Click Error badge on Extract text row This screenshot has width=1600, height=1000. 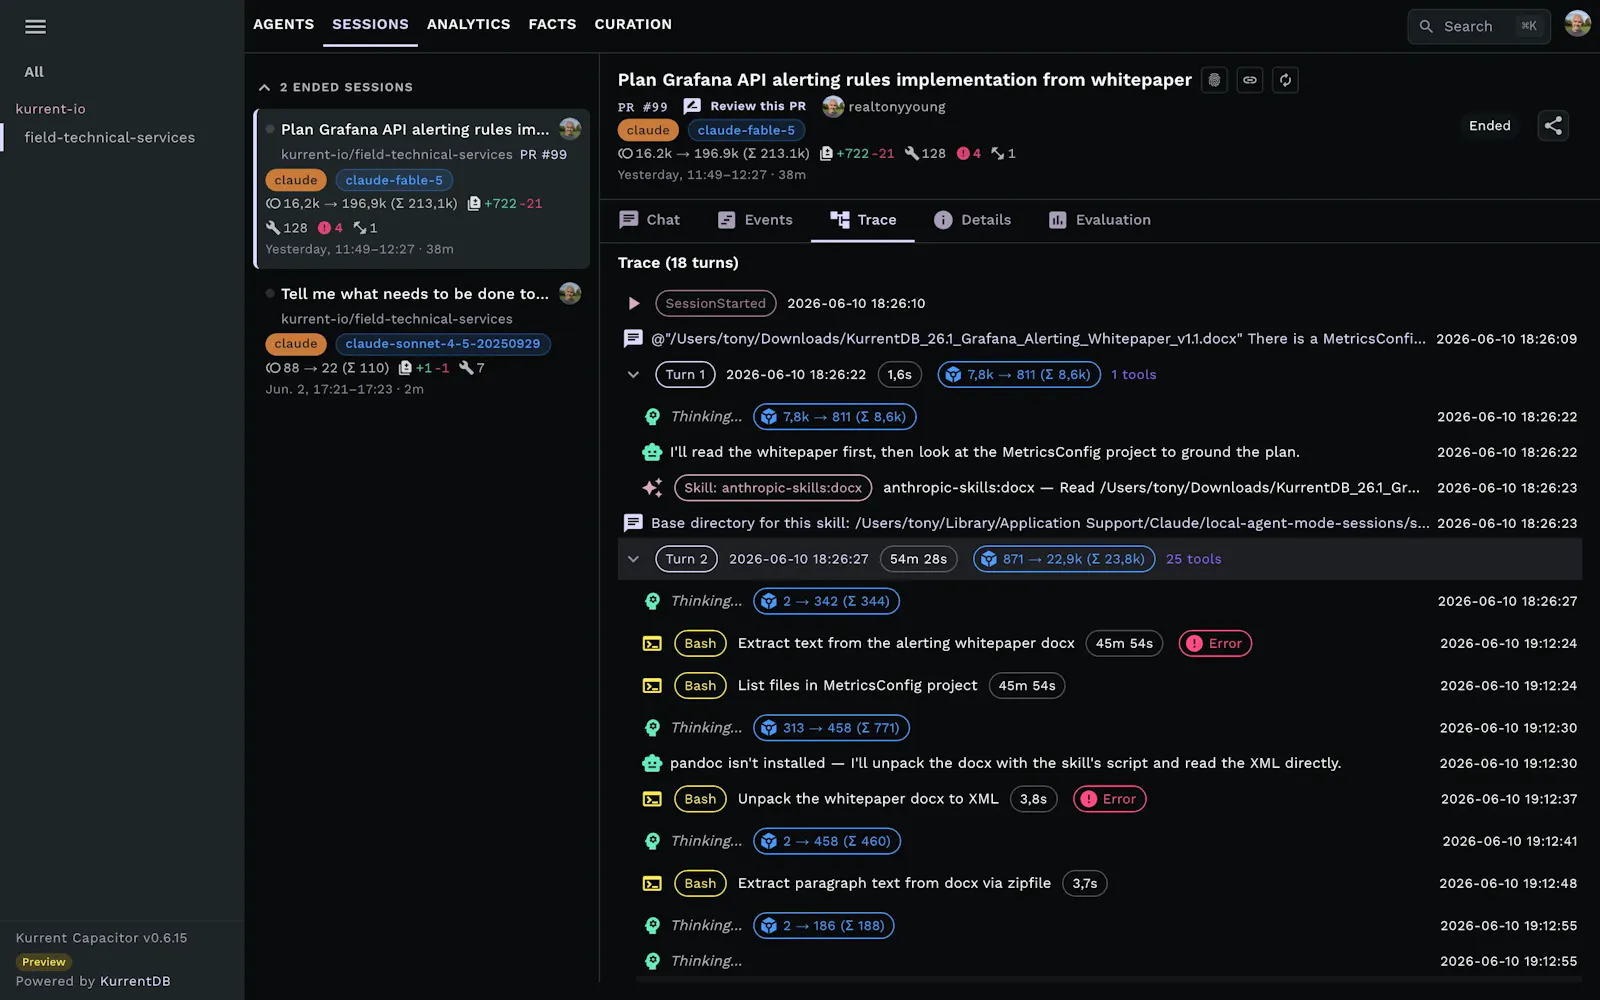[x=1215, y=644]
